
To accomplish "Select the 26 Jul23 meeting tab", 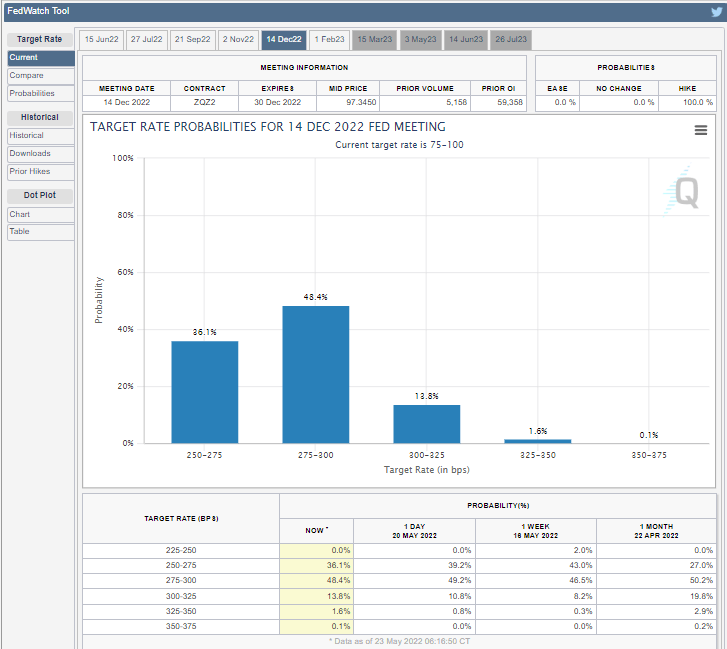I will click(x=511, y=40).
